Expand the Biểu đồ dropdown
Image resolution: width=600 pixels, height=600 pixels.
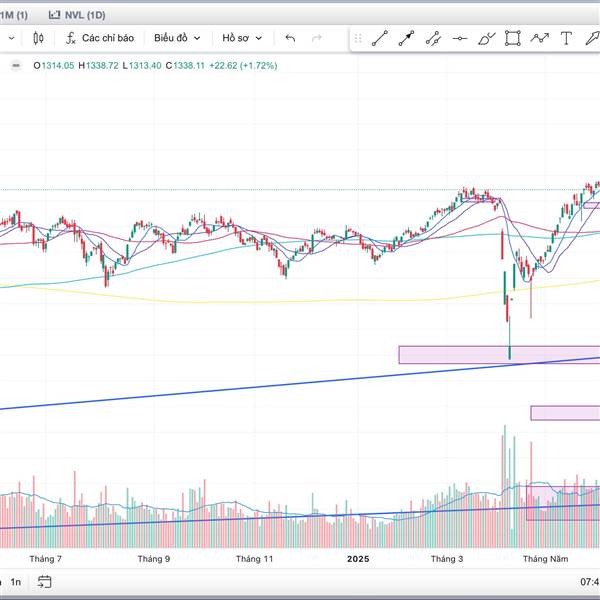coord(177,38)
